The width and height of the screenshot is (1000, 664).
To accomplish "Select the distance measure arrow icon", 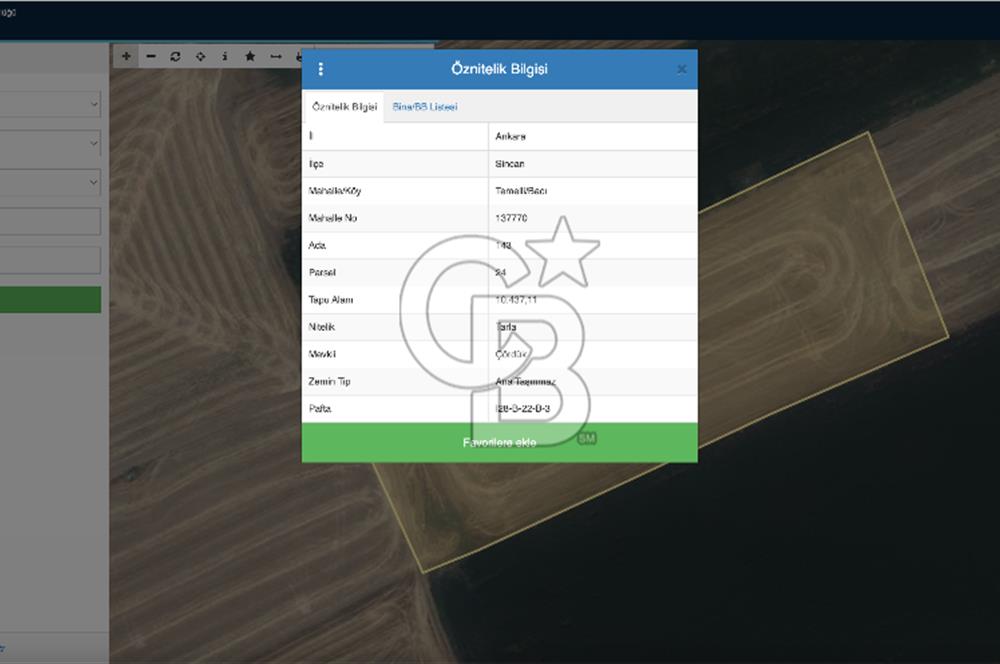I will coord(276,56).
